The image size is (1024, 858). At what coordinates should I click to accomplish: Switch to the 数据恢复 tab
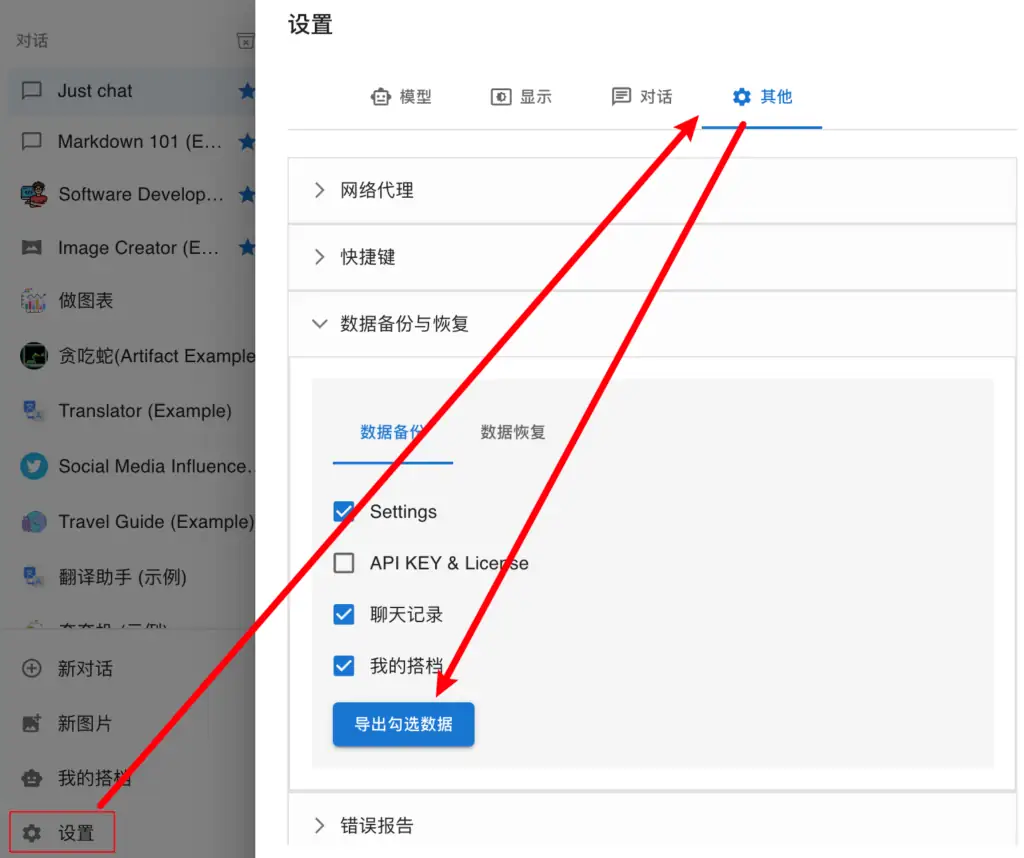(511, 432)
